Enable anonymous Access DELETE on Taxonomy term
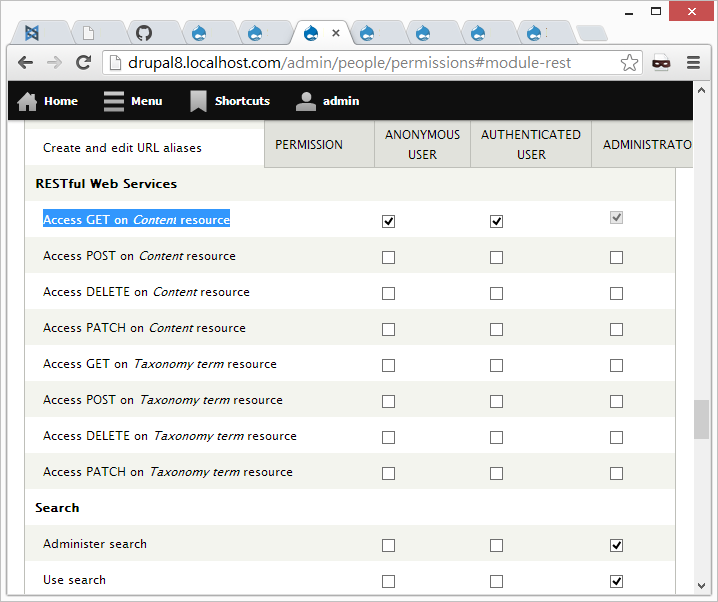The width and height of the screenshot is (718, 602). 389,437
